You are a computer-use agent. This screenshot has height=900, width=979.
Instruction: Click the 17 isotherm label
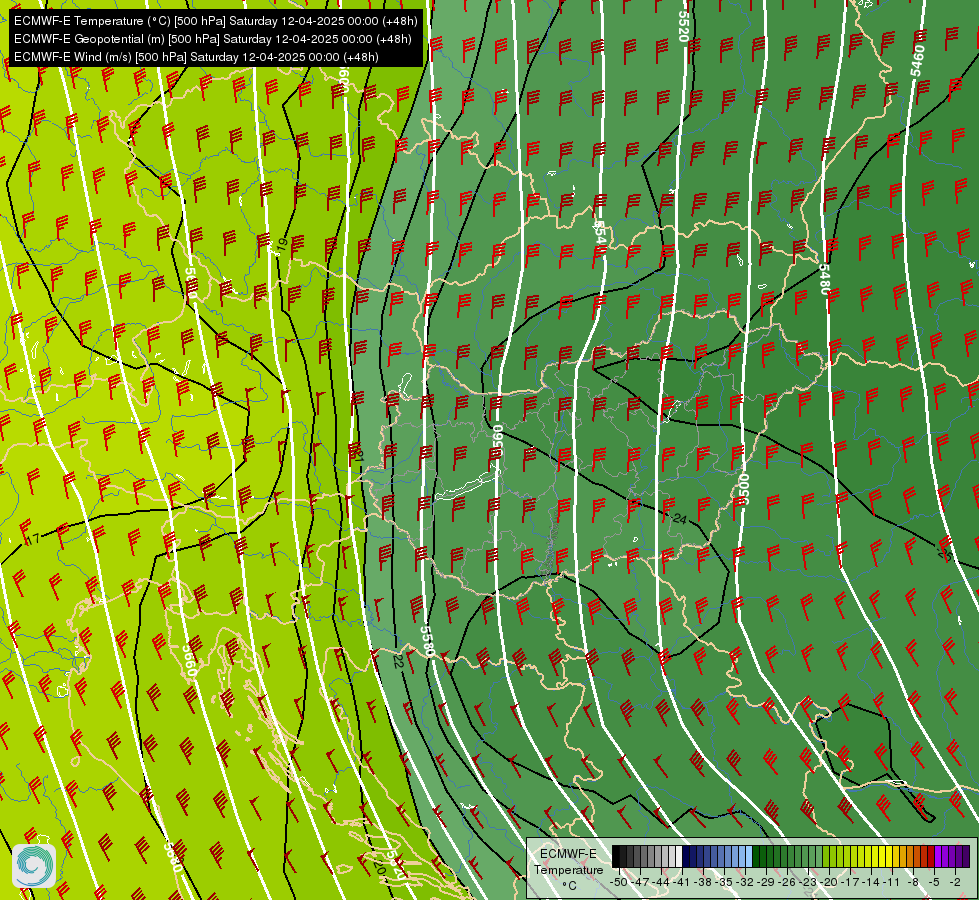click(x=32, y=538)
